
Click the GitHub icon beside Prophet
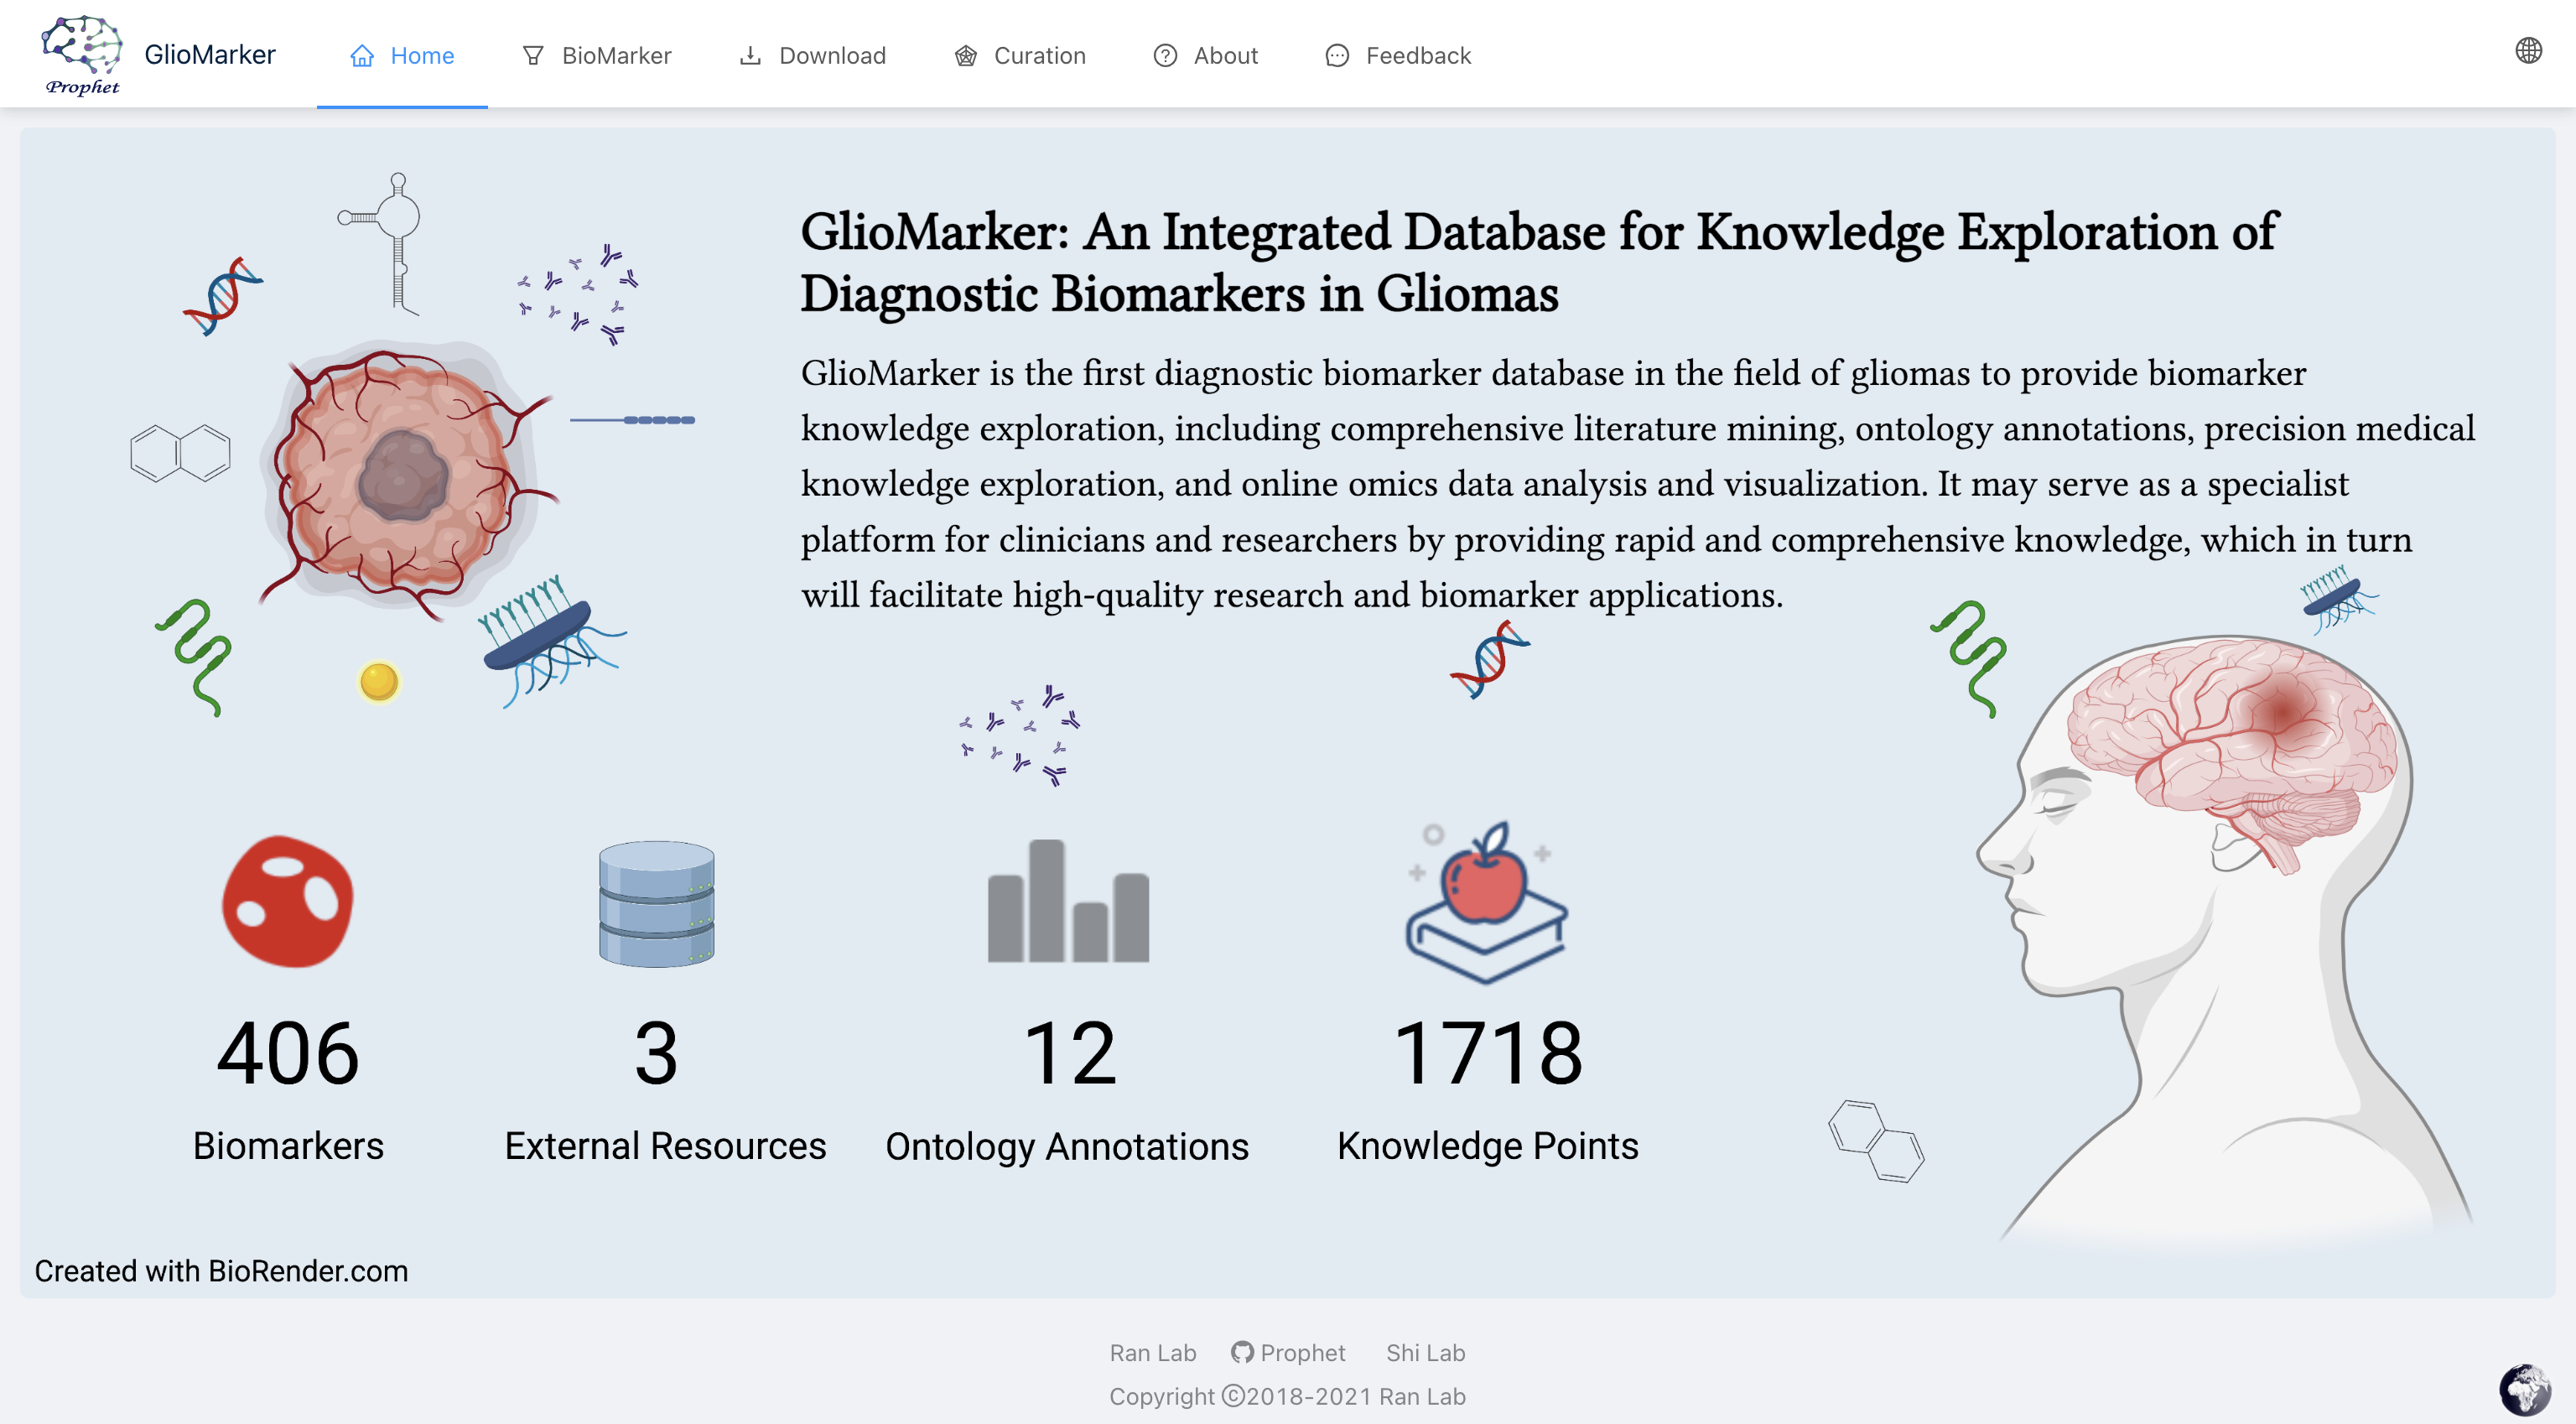coord(1242,1352)
